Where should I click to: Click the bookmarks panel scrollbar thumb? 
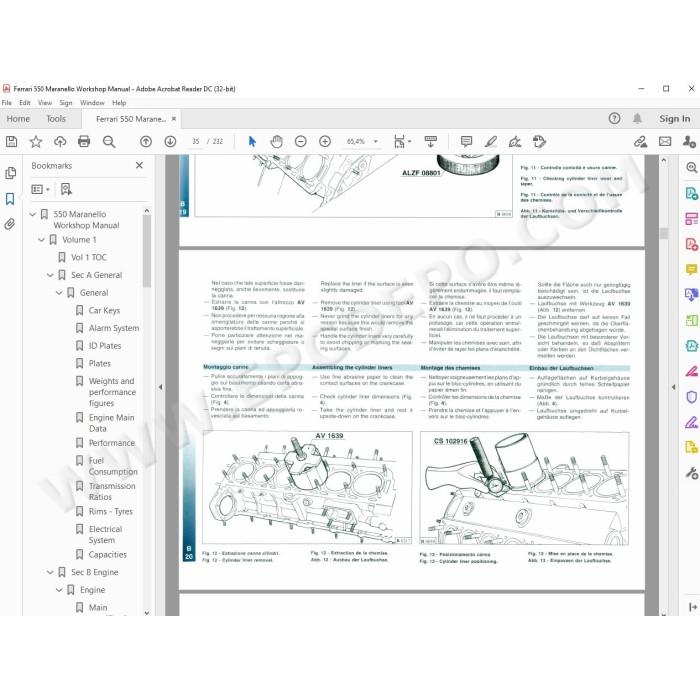[x=147, y=251]
